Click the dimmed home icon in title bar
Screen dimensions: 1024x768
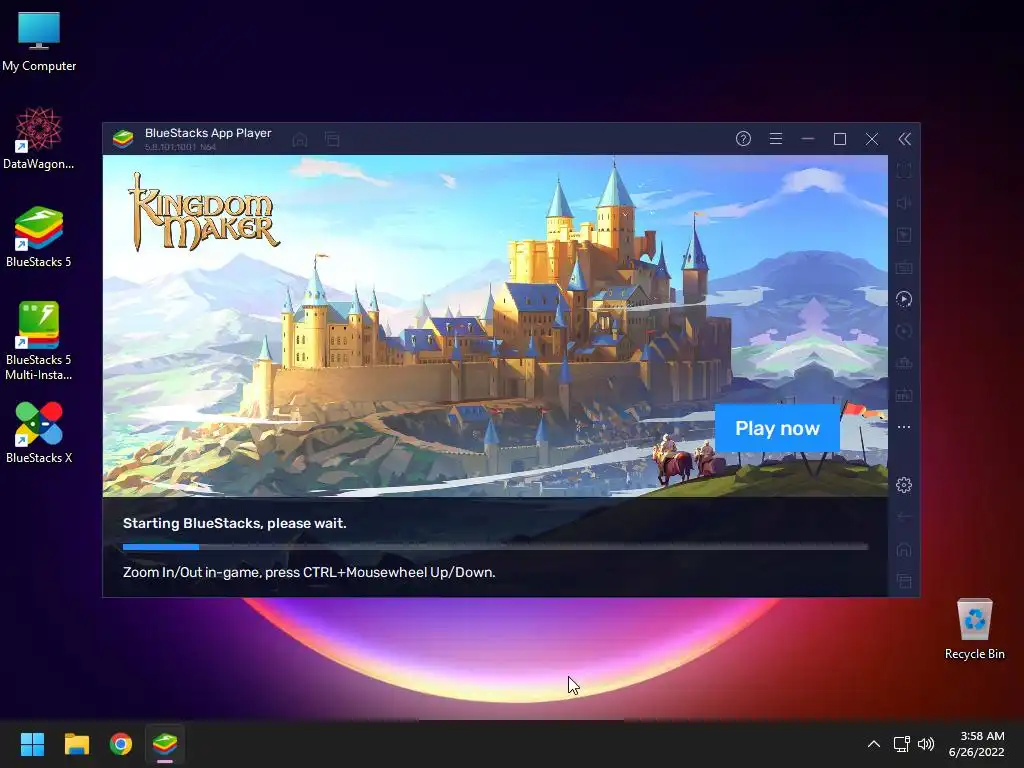[x=300, y=139]
